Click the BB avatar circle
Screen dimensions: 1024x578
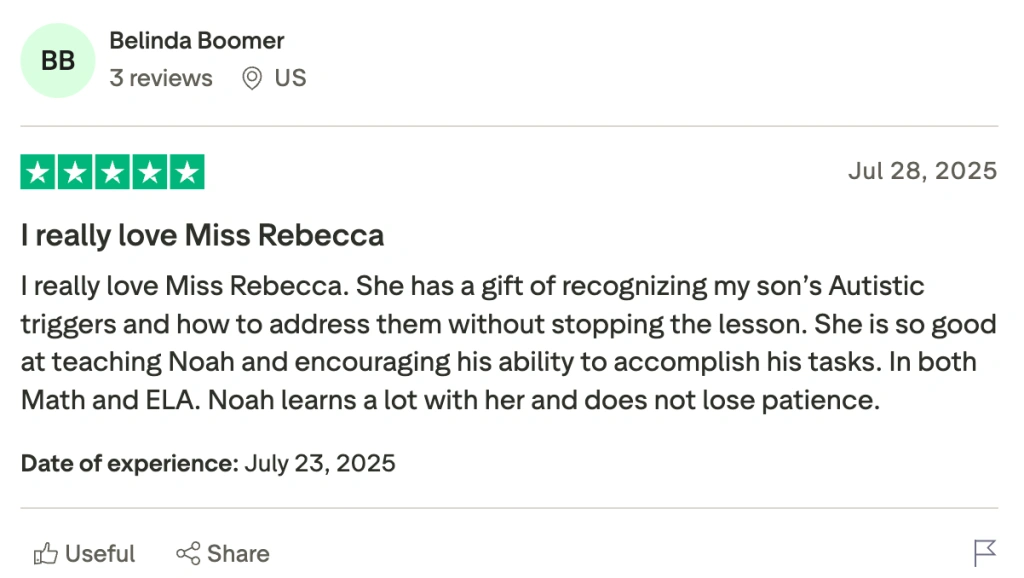click(x=57, y=60)
